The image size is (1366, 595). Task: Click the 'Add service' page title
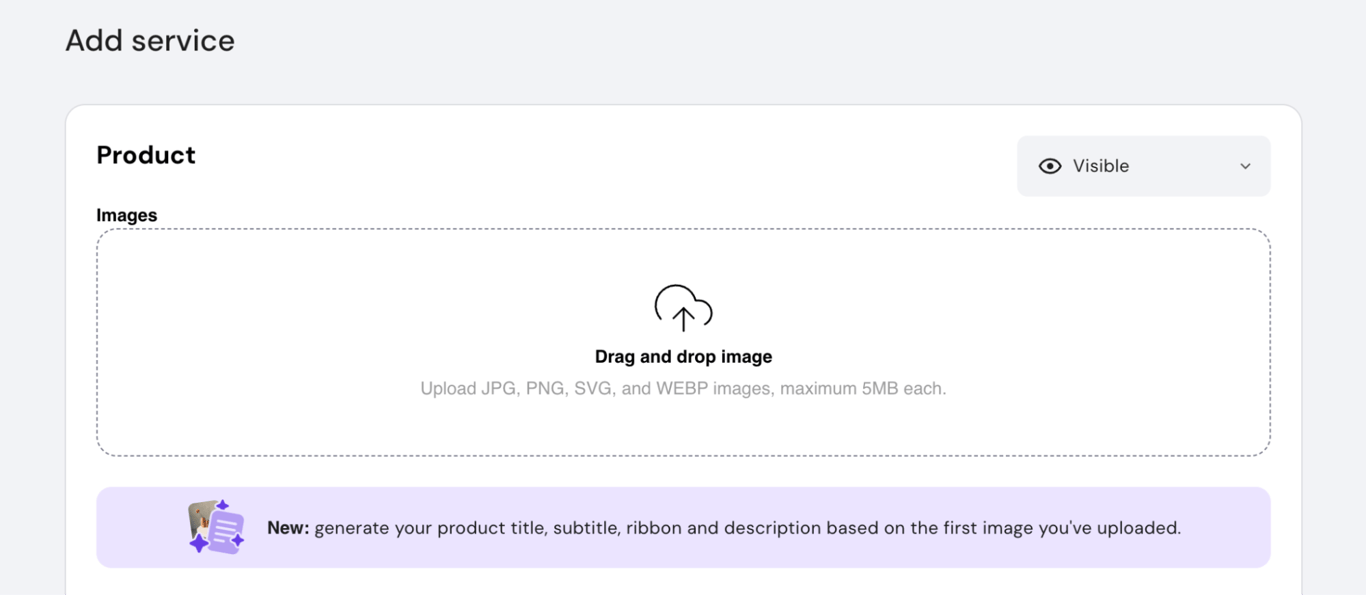(x=150, y=41)
